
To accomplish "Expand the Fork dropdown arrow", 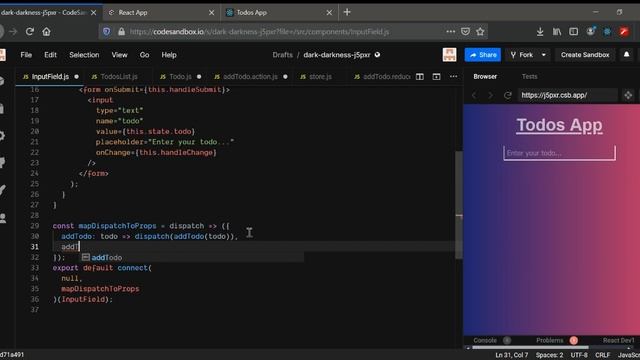I will [543, 55].
